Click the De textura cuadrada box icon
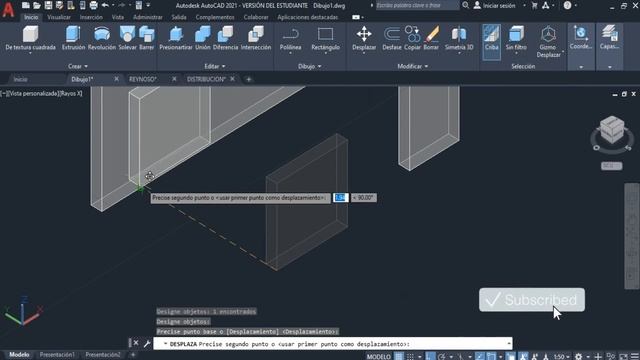 pos(31,33)
